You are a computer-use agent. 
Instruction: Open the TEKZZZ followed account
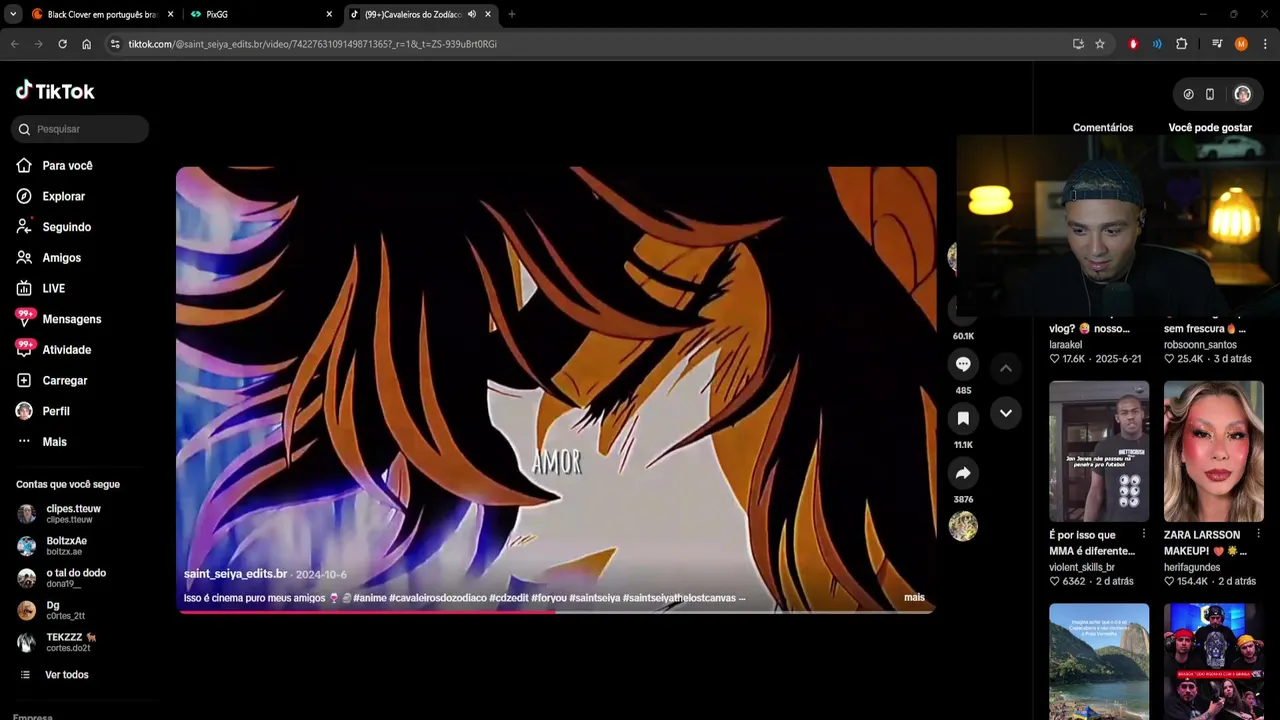tap(57, 642)
